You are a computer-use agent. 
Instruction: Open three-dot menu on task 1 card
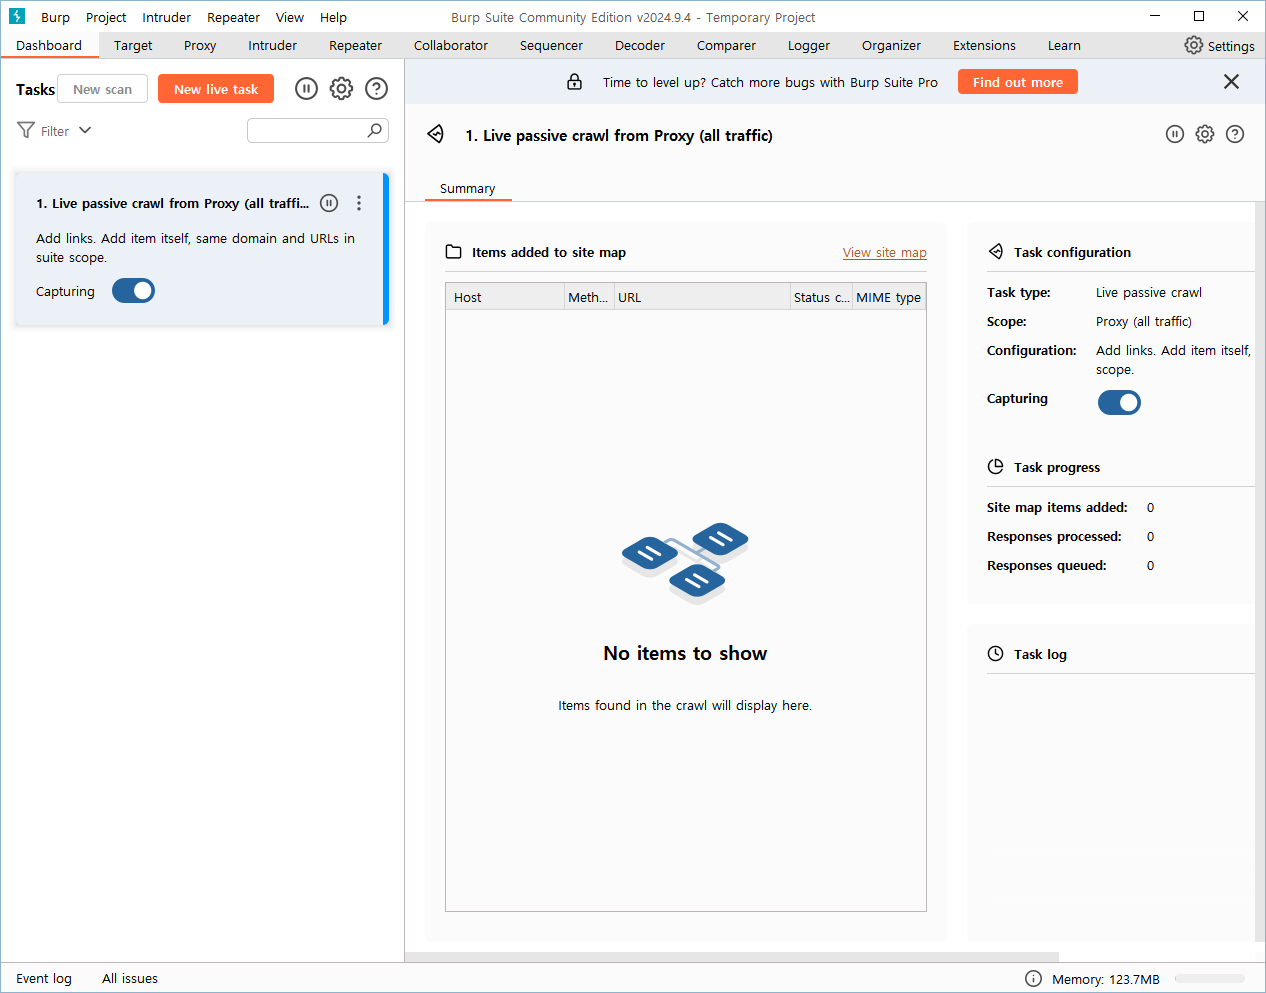click(x=359, y=203)
